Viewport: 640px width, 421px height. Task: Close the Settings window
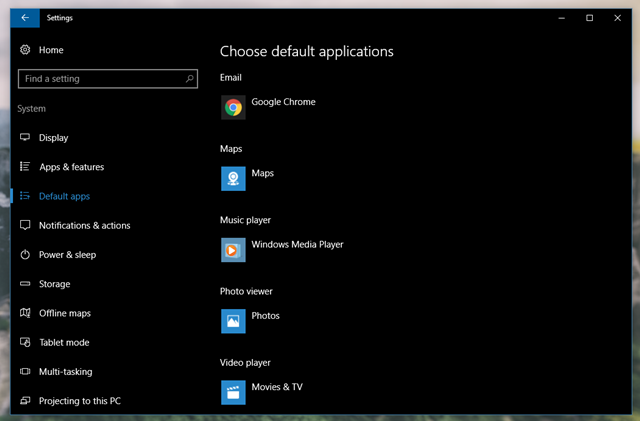[x=618, y=18]
